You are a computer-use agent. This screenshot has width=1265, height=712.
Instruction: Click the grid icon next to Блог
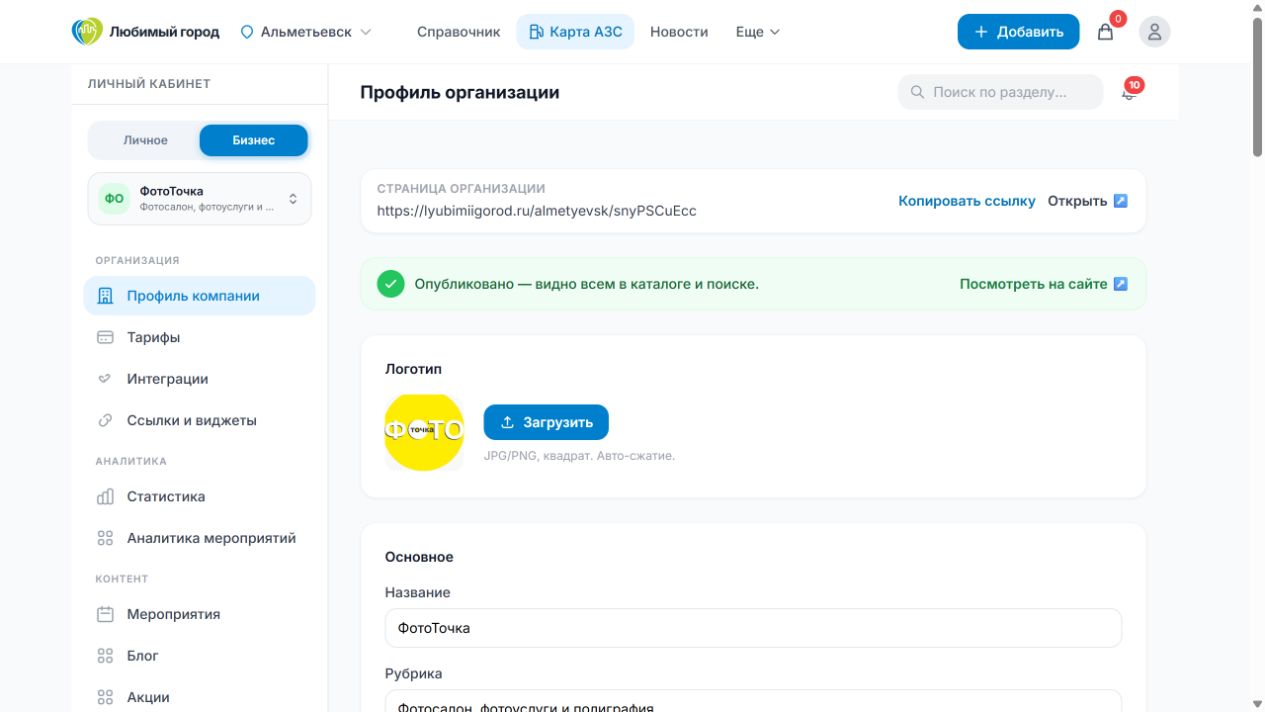tap(105, 656)
